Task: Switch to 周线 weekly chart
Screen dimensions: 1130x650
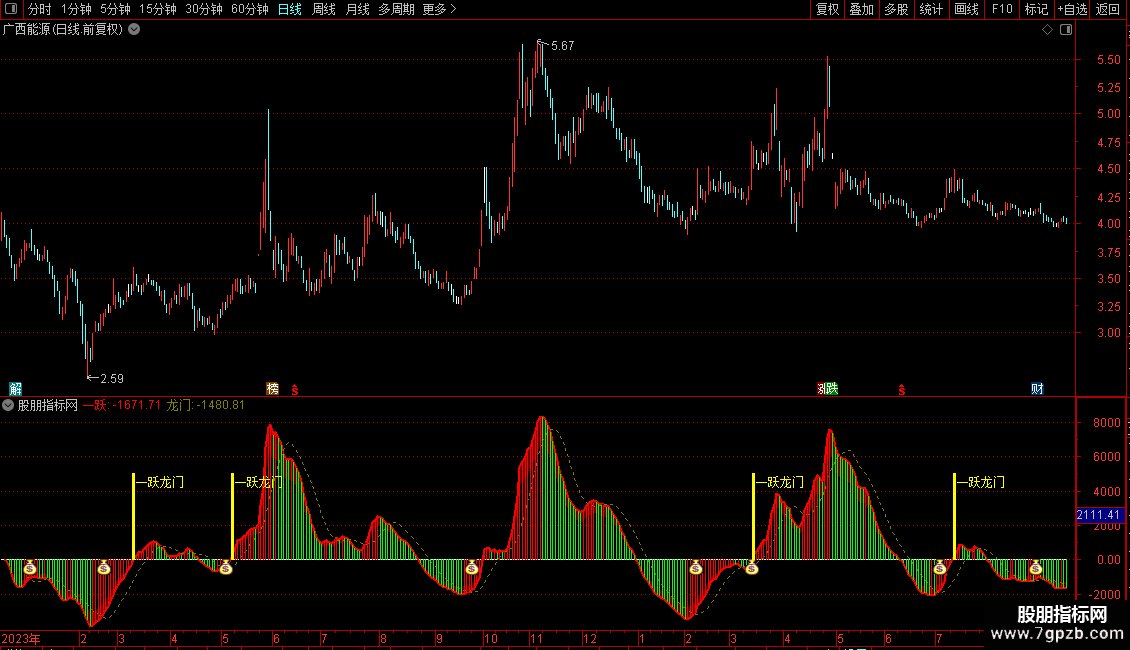Action: [x=324, y=9]
